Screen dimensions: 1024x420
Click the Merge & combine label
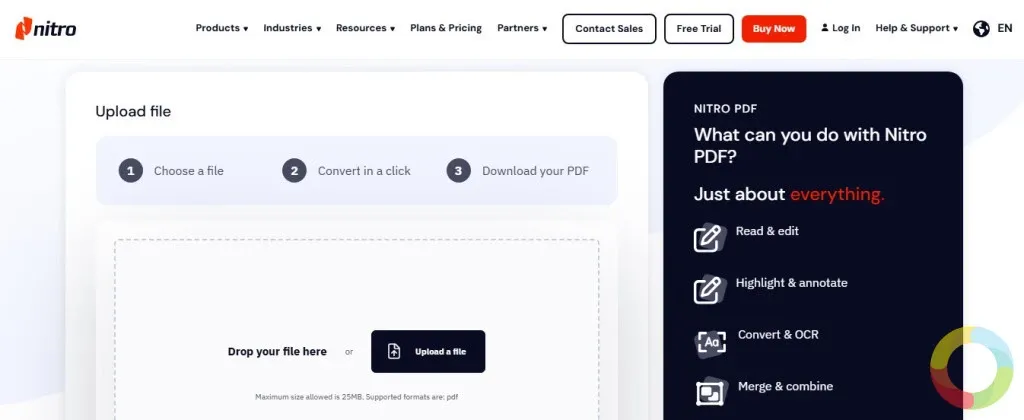pos(785,386)
